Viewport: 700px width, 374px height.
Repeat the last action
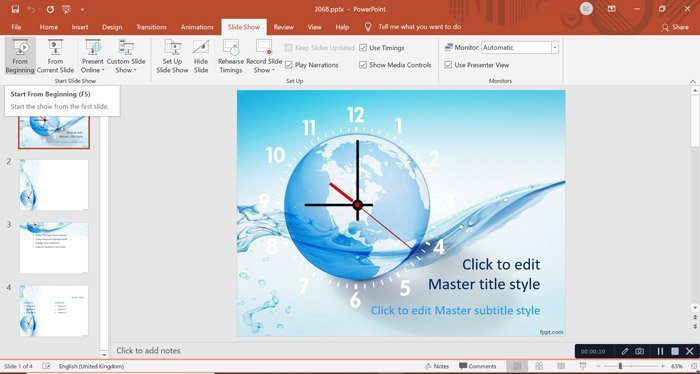(x=50, y=9)
